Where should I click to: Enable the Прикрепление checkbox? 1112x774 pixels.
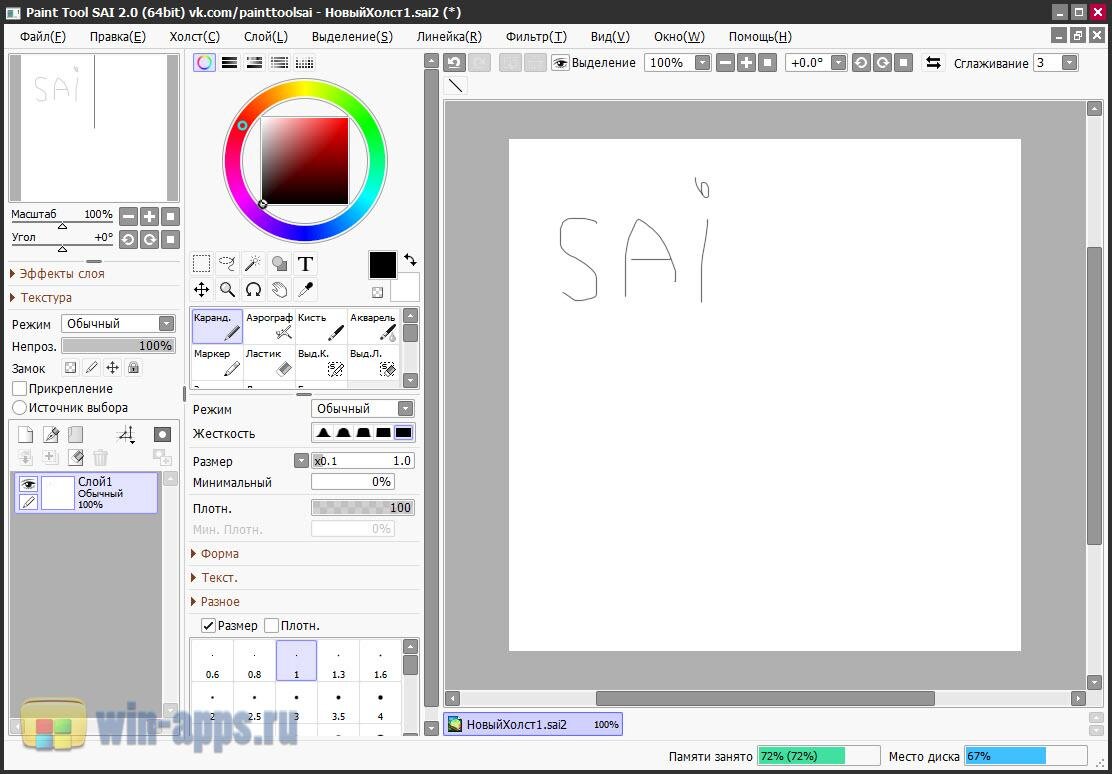[x=20, y=388]
